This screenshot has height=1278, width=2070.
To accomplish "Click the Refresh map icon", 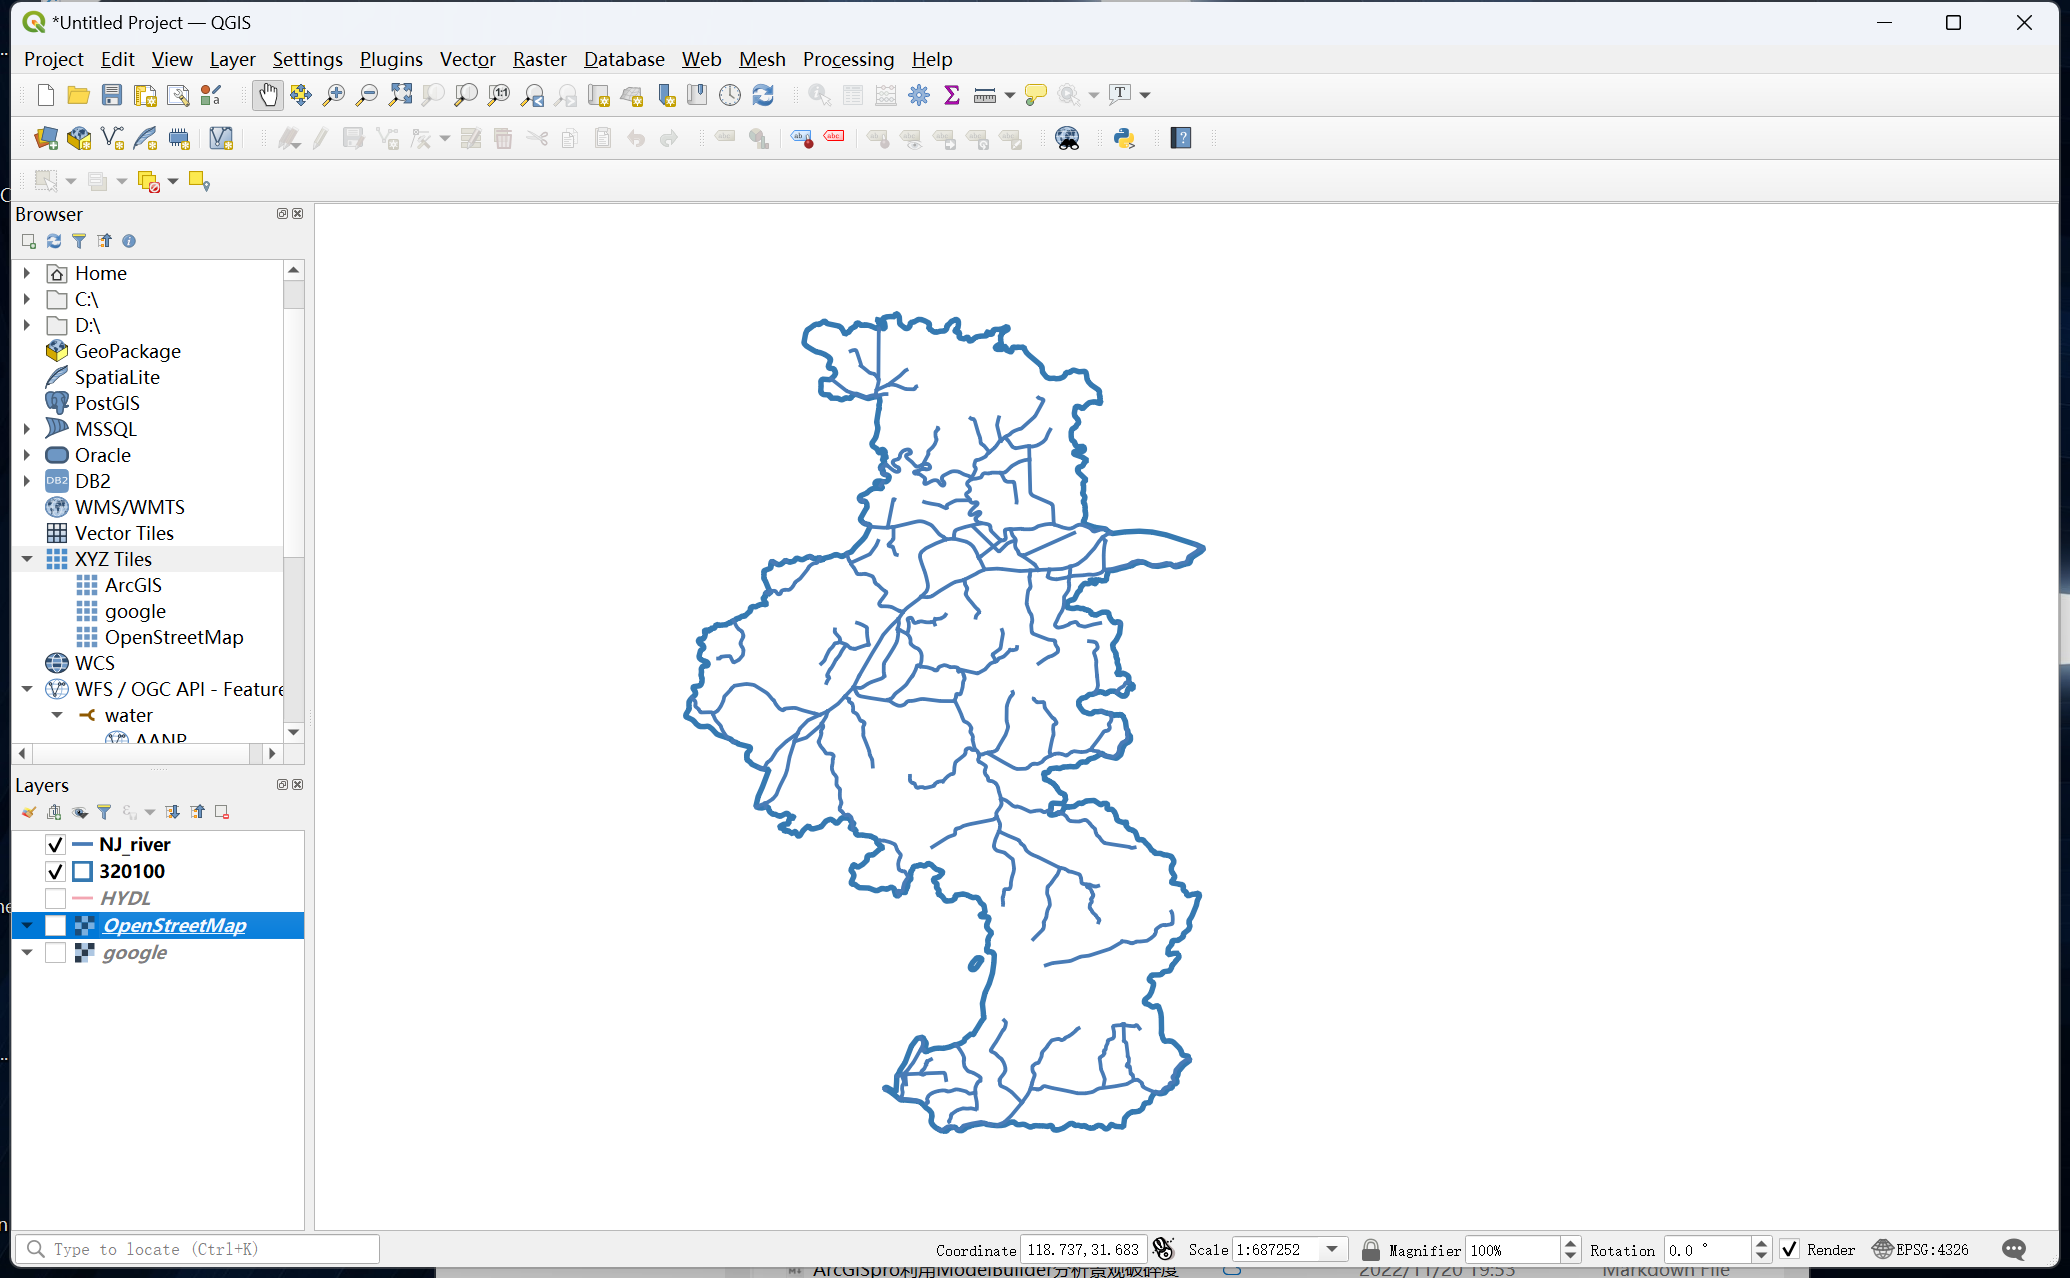I will pyautogui.click(x=763, y=95).
